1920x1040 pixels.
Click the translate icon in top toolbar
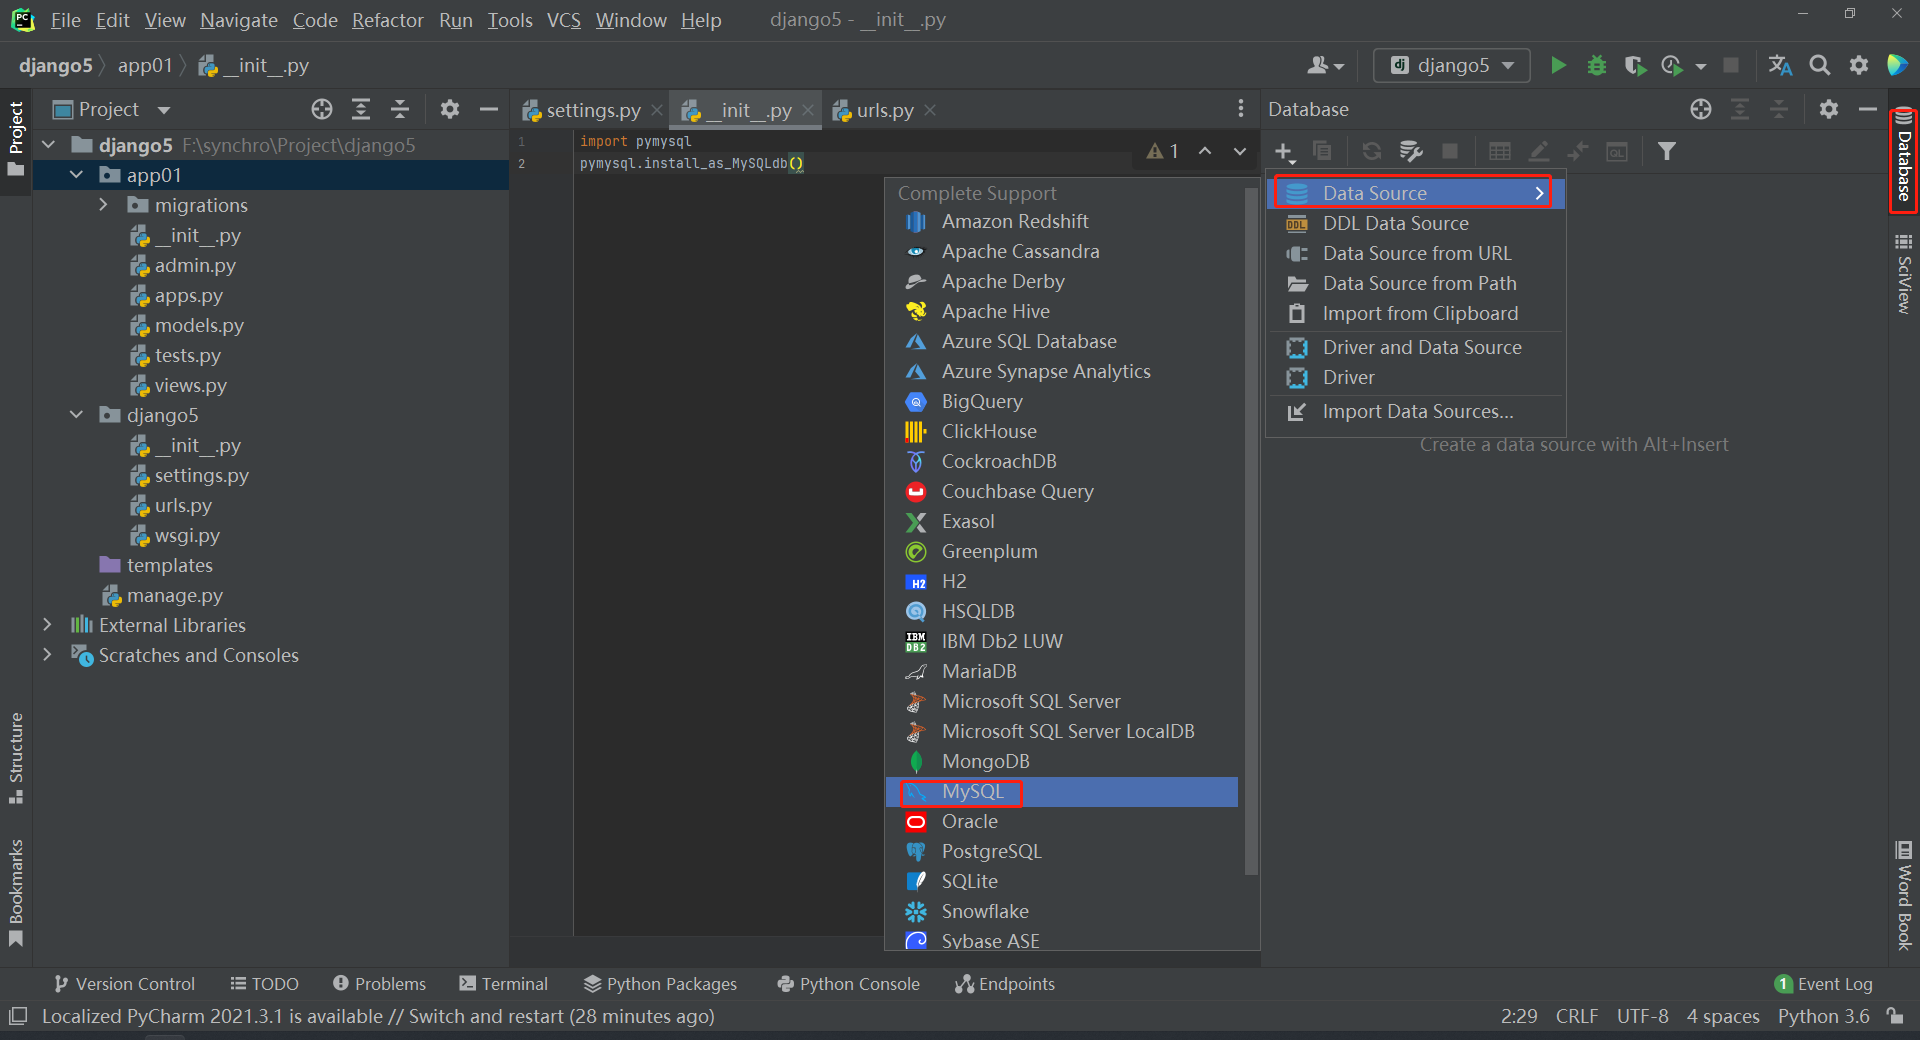pyautogui.click(x=1780, y=66)
